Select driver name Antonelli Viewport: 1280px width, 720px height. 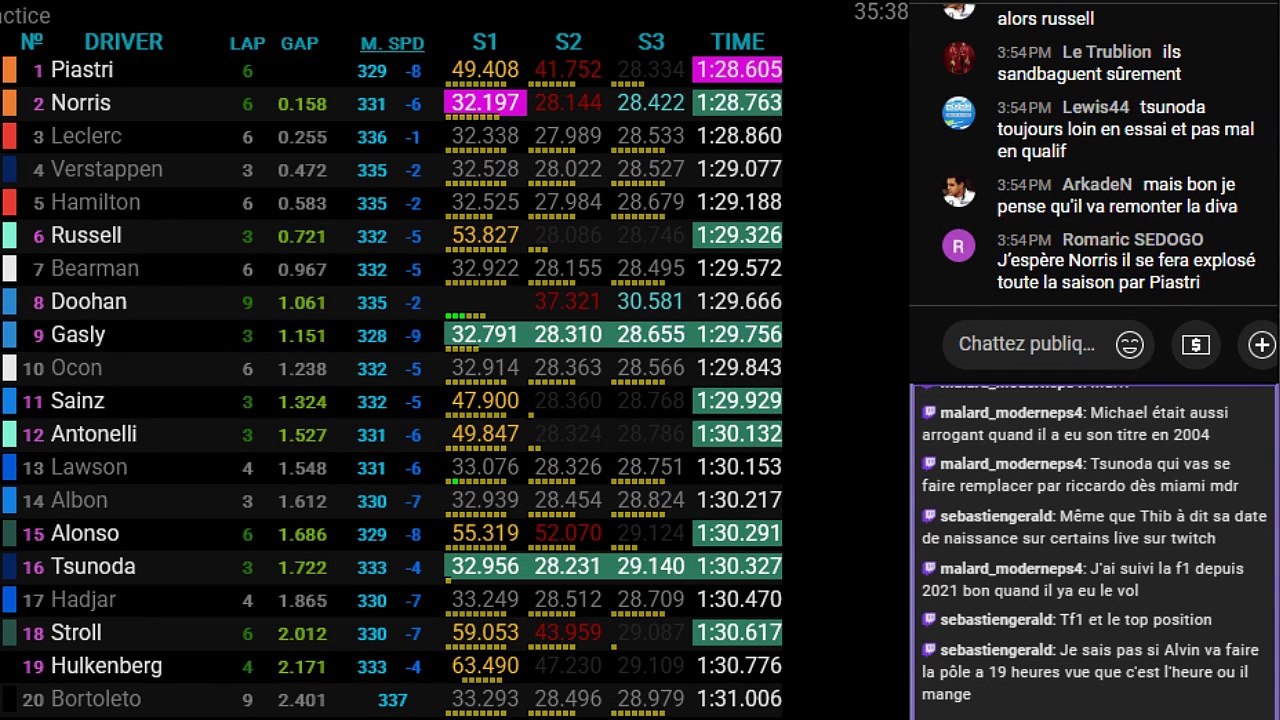(x=94, y=433)
